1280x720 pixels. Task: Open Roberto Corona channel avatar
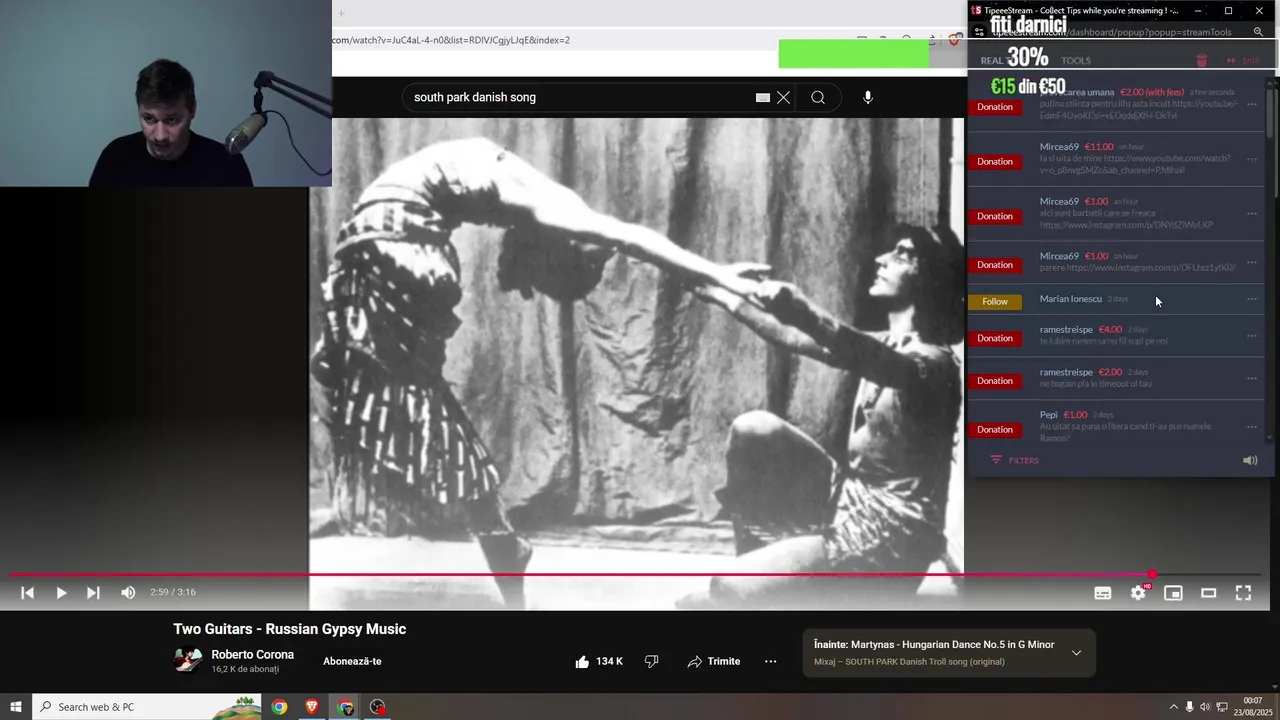188,660
